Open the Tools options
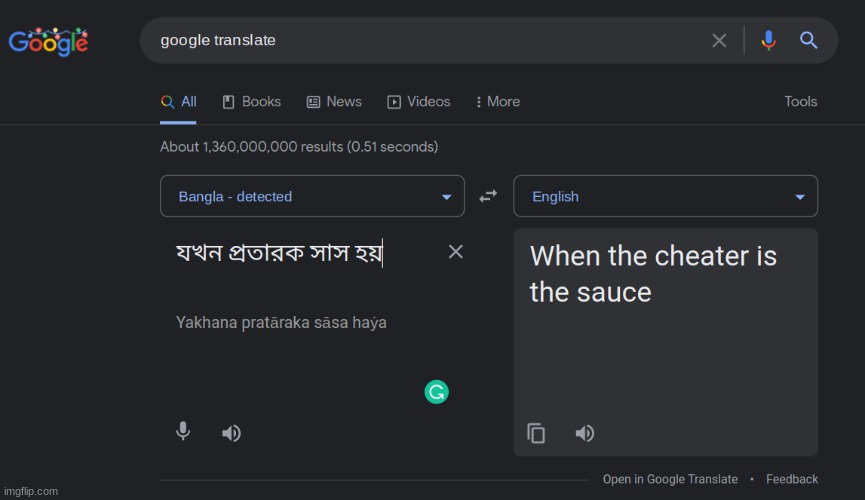The height and width of the screenshot is (500, 865). tap(800, 102)
